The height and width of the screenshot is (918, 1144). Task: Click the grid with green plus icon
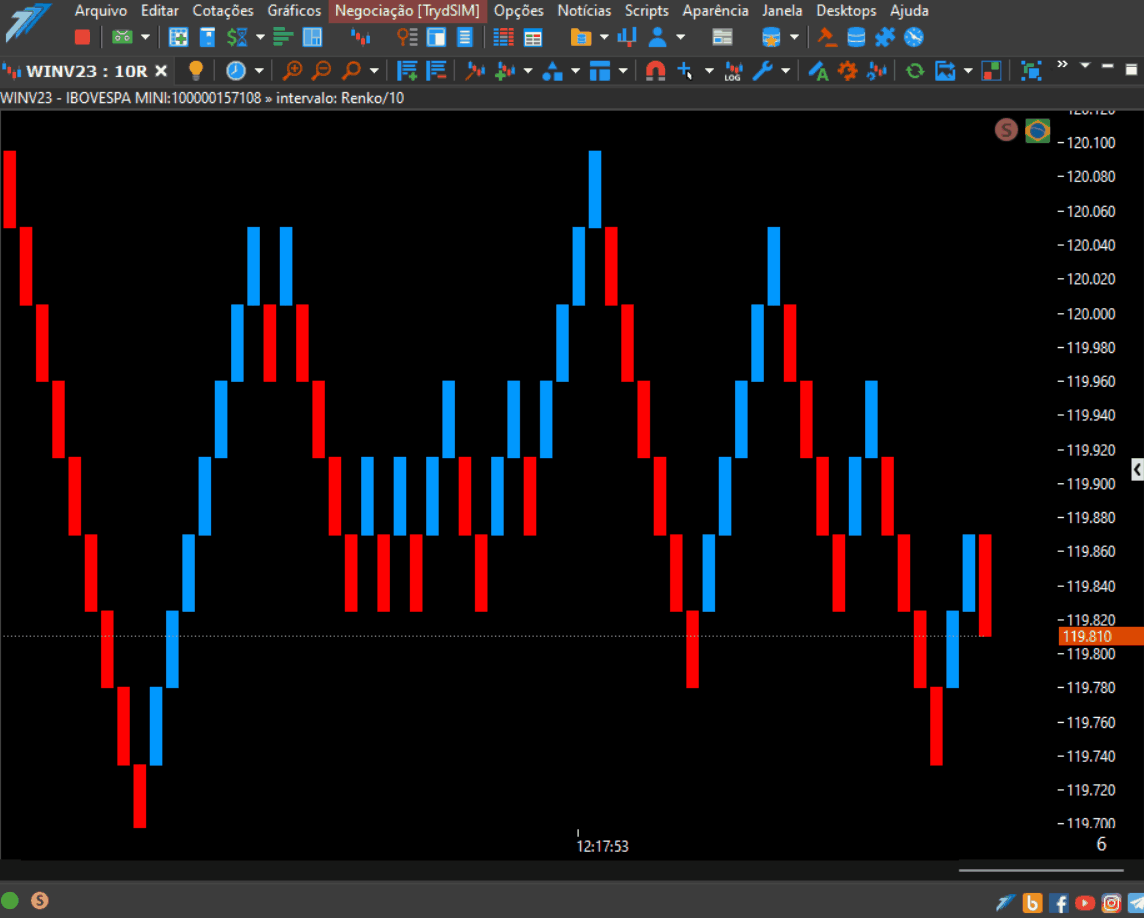click(x=178, y=36)
